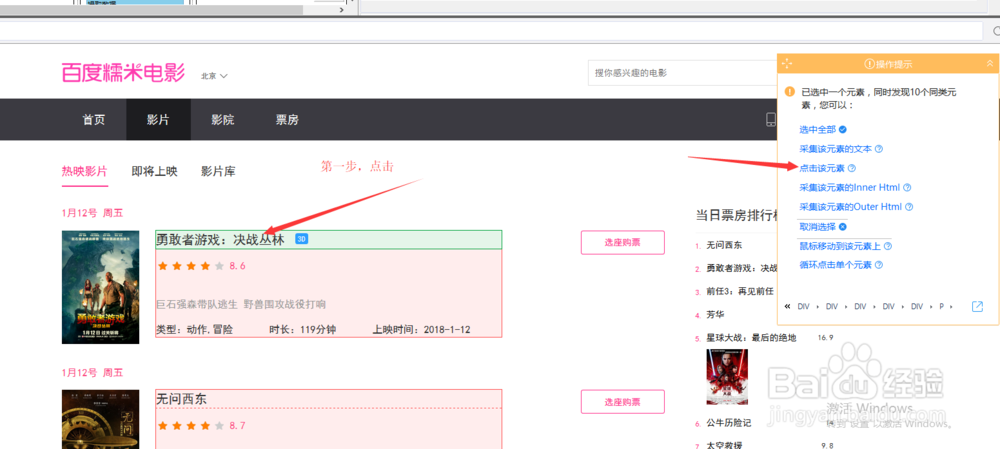Click the 采集该元素的文本 option
Screen dimensions: 1000x449
[835, 149]
